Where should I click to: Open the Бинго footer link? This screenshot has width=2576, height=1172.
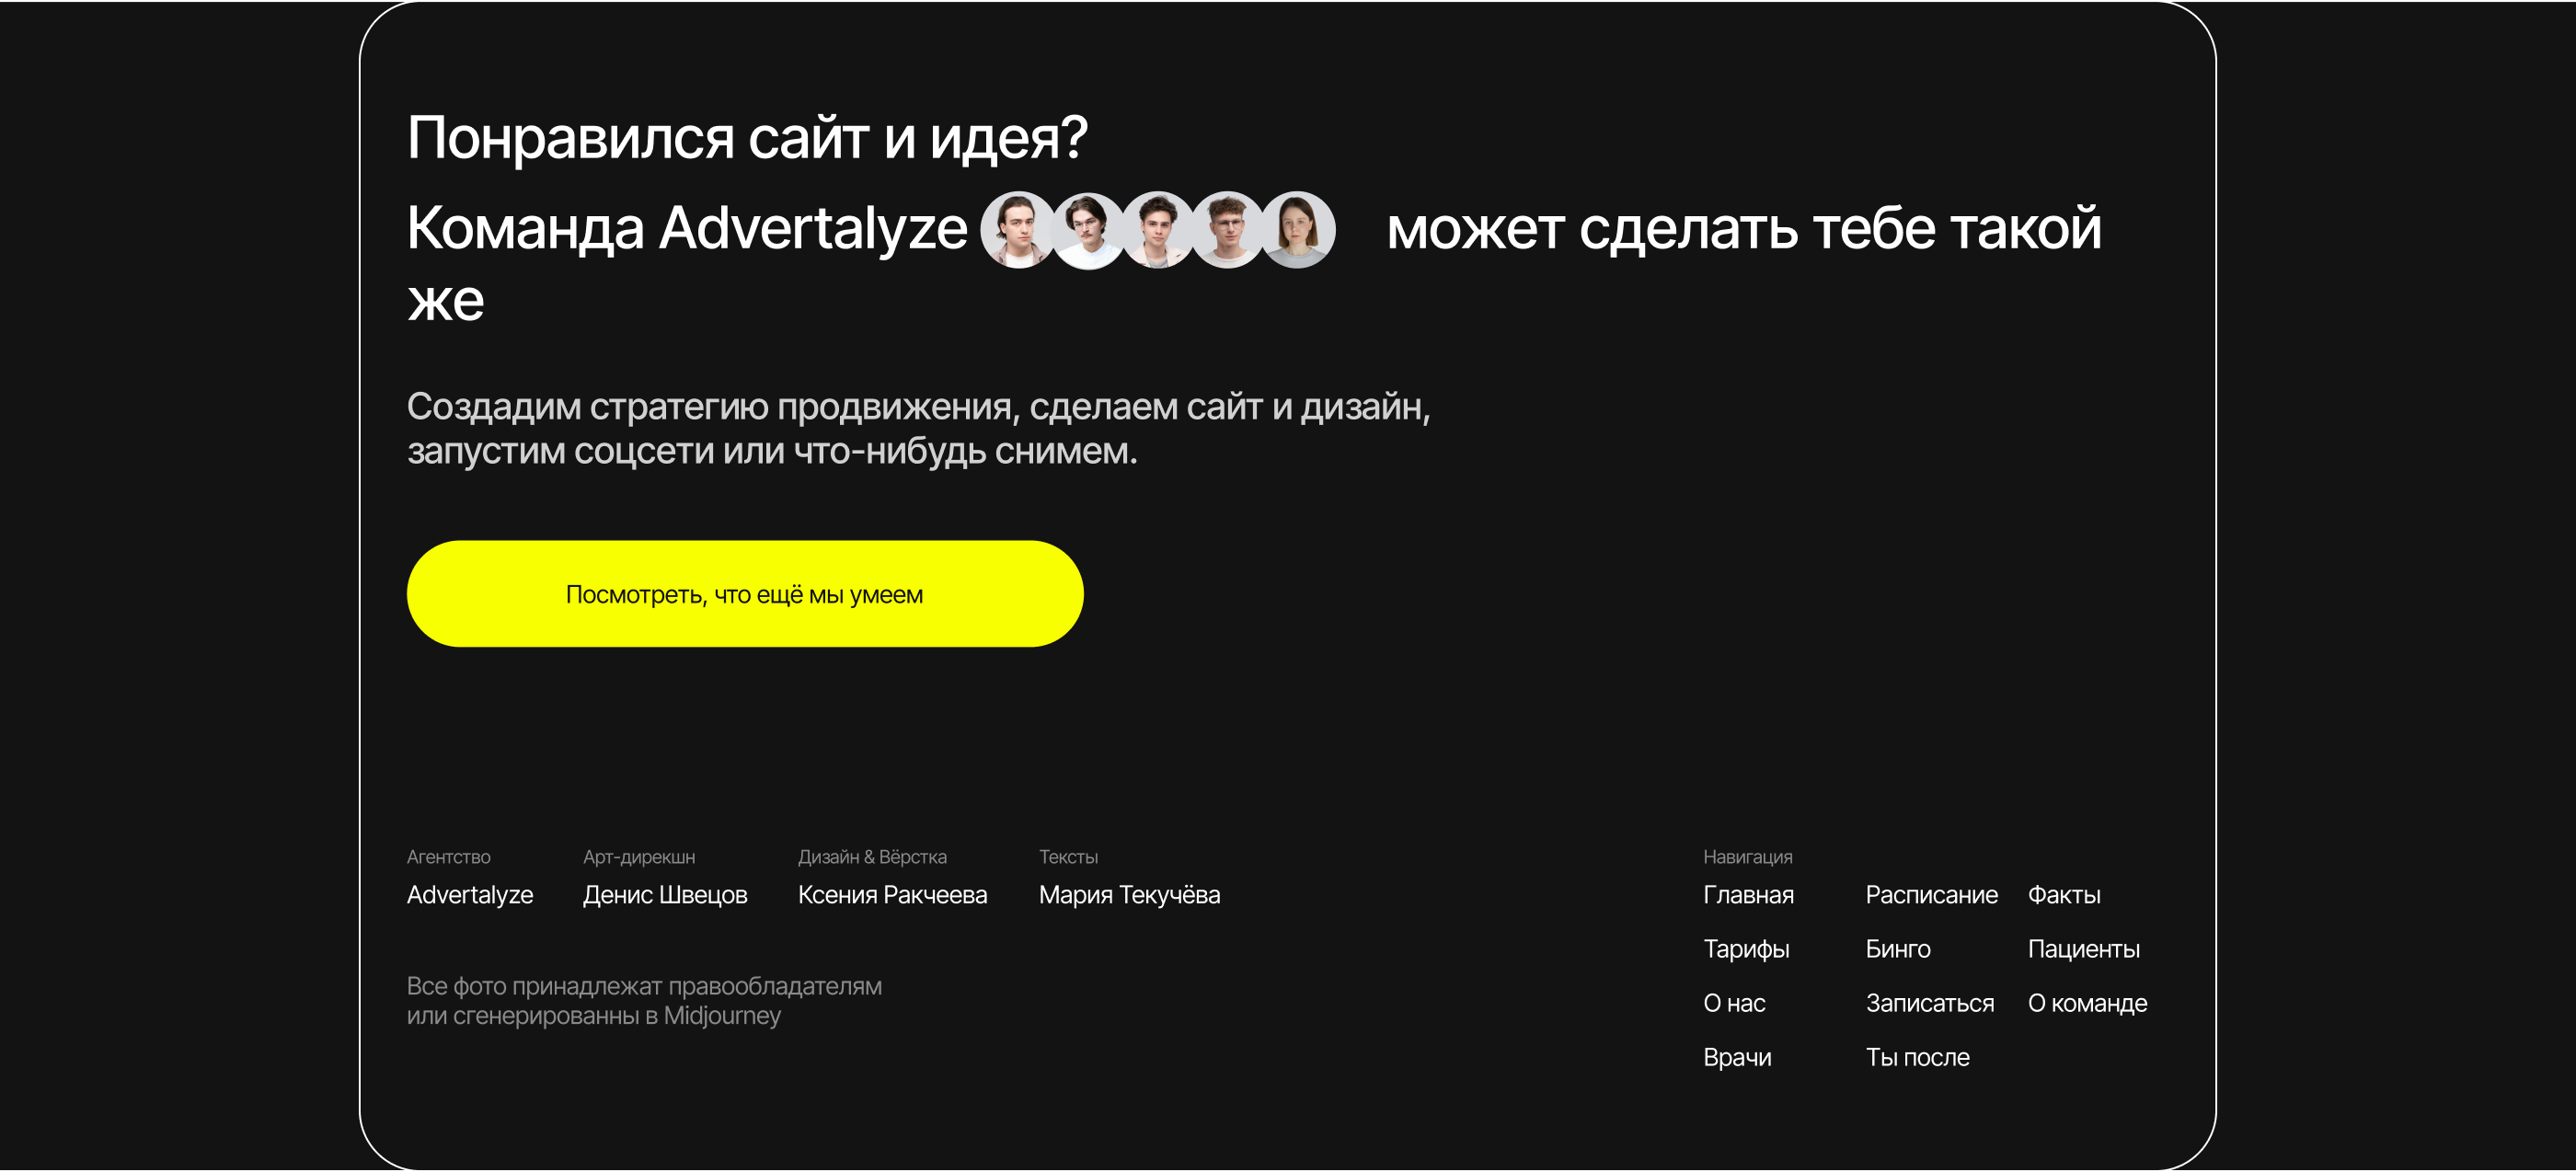1897,949
